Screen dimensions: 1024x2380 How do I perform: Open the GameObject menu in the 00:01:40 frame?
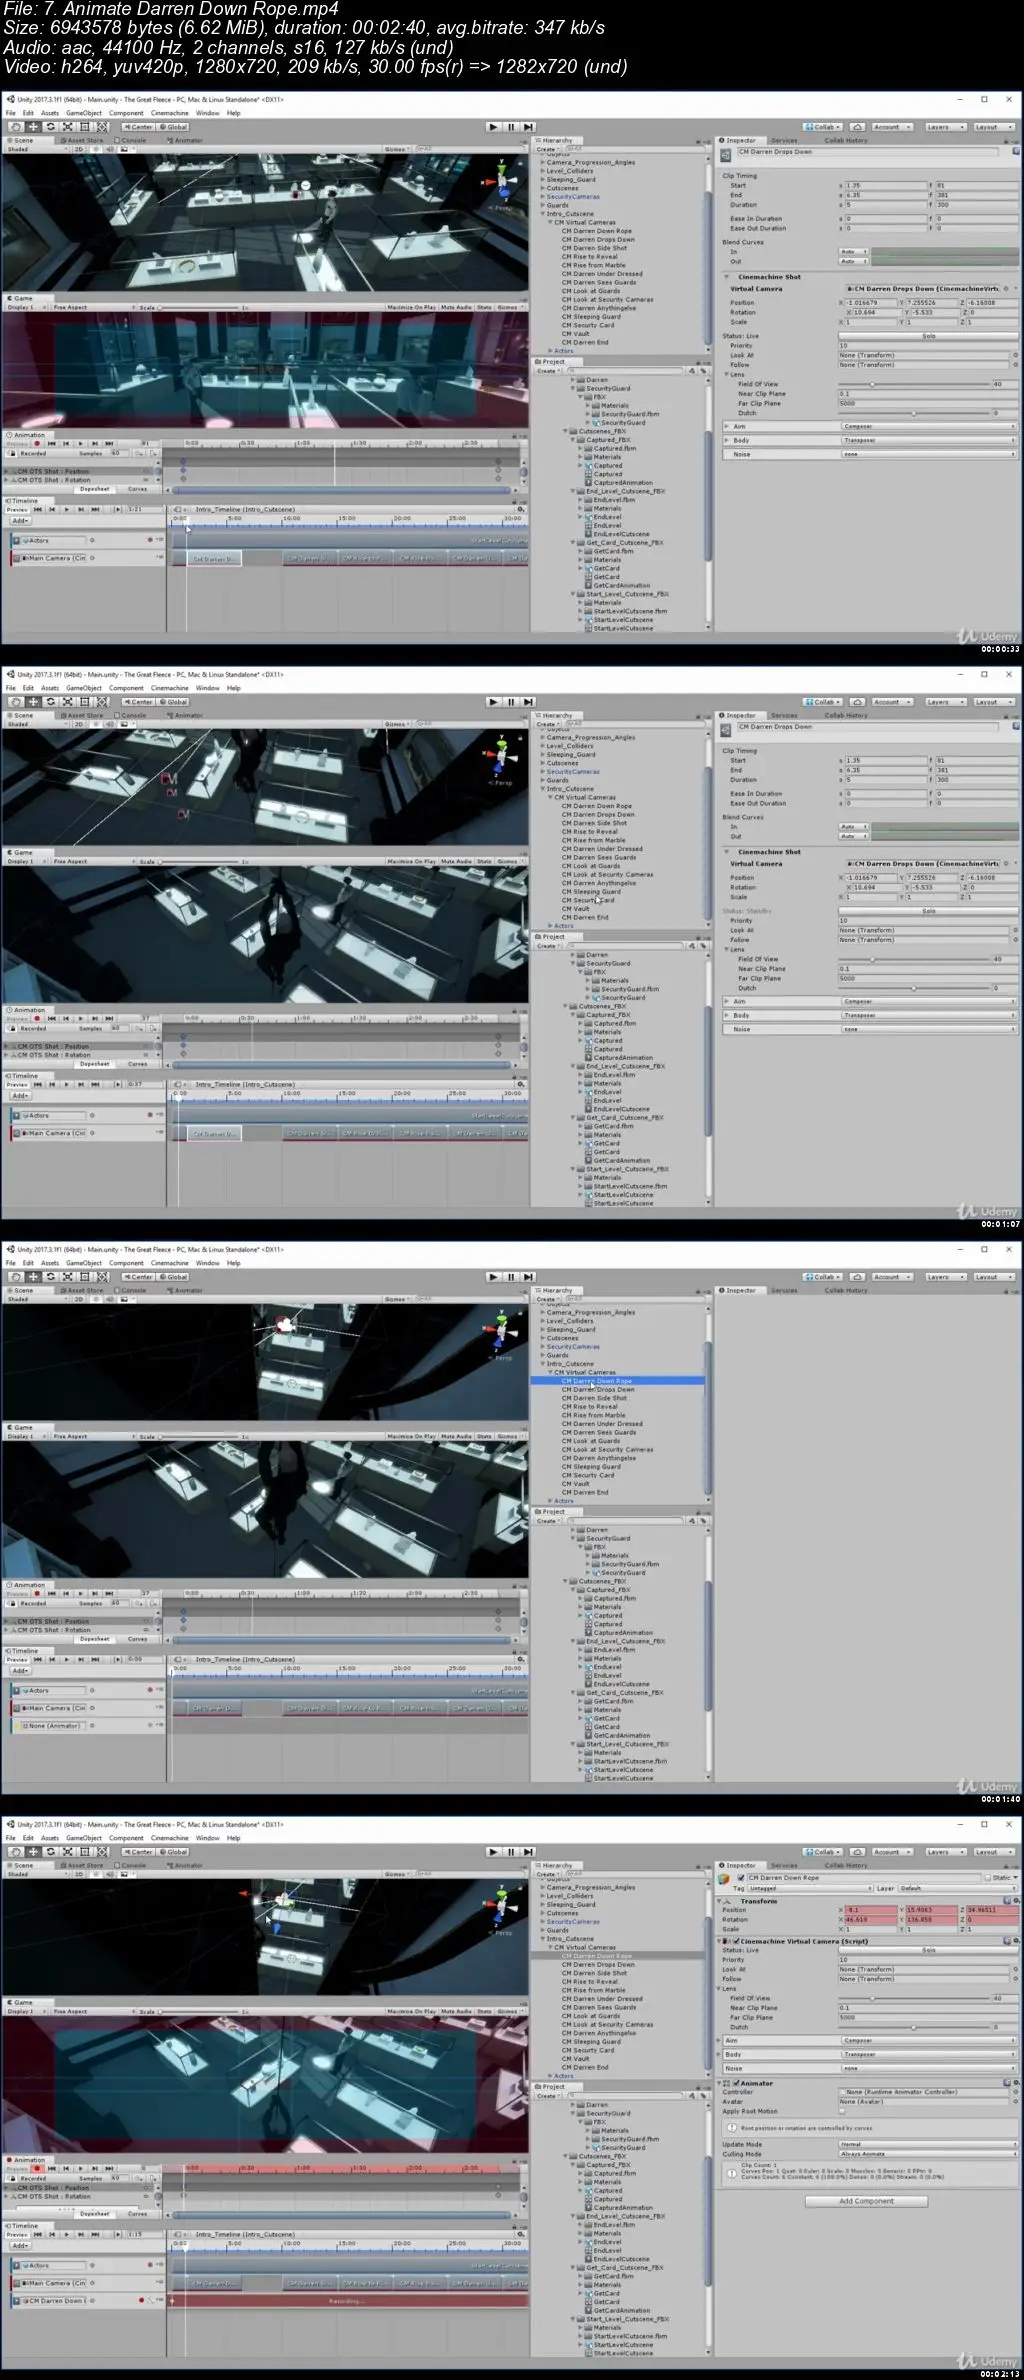tap(84, 1263)
